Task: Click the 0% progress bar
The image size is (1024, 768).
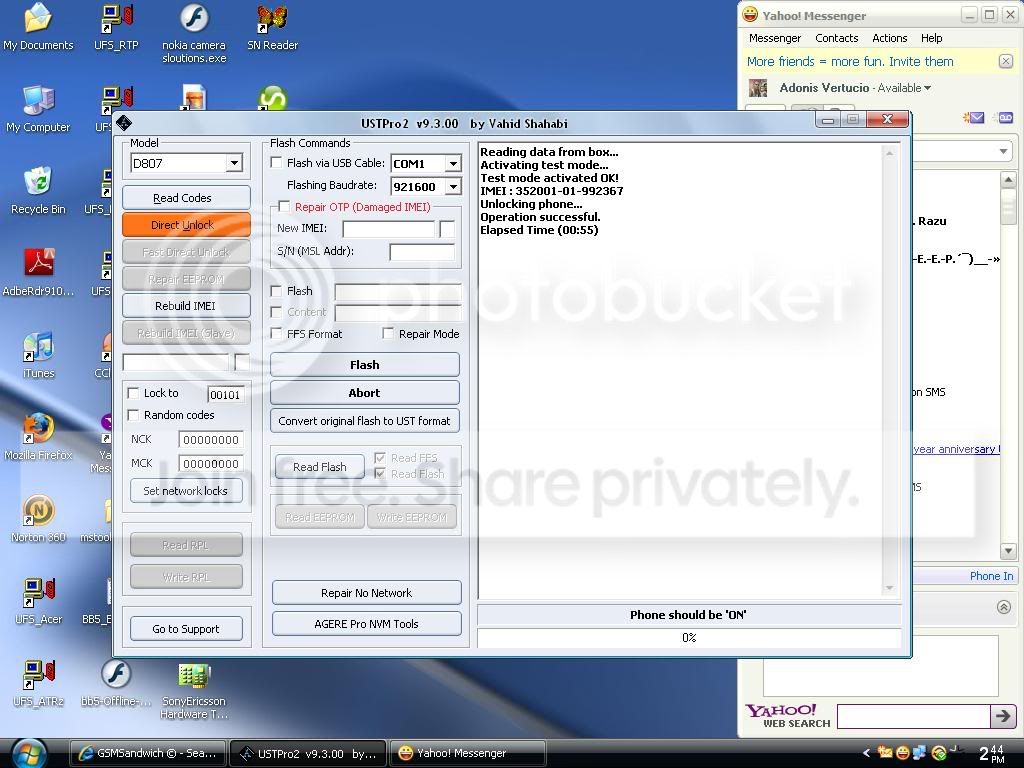Action: [x=689, y=637]
